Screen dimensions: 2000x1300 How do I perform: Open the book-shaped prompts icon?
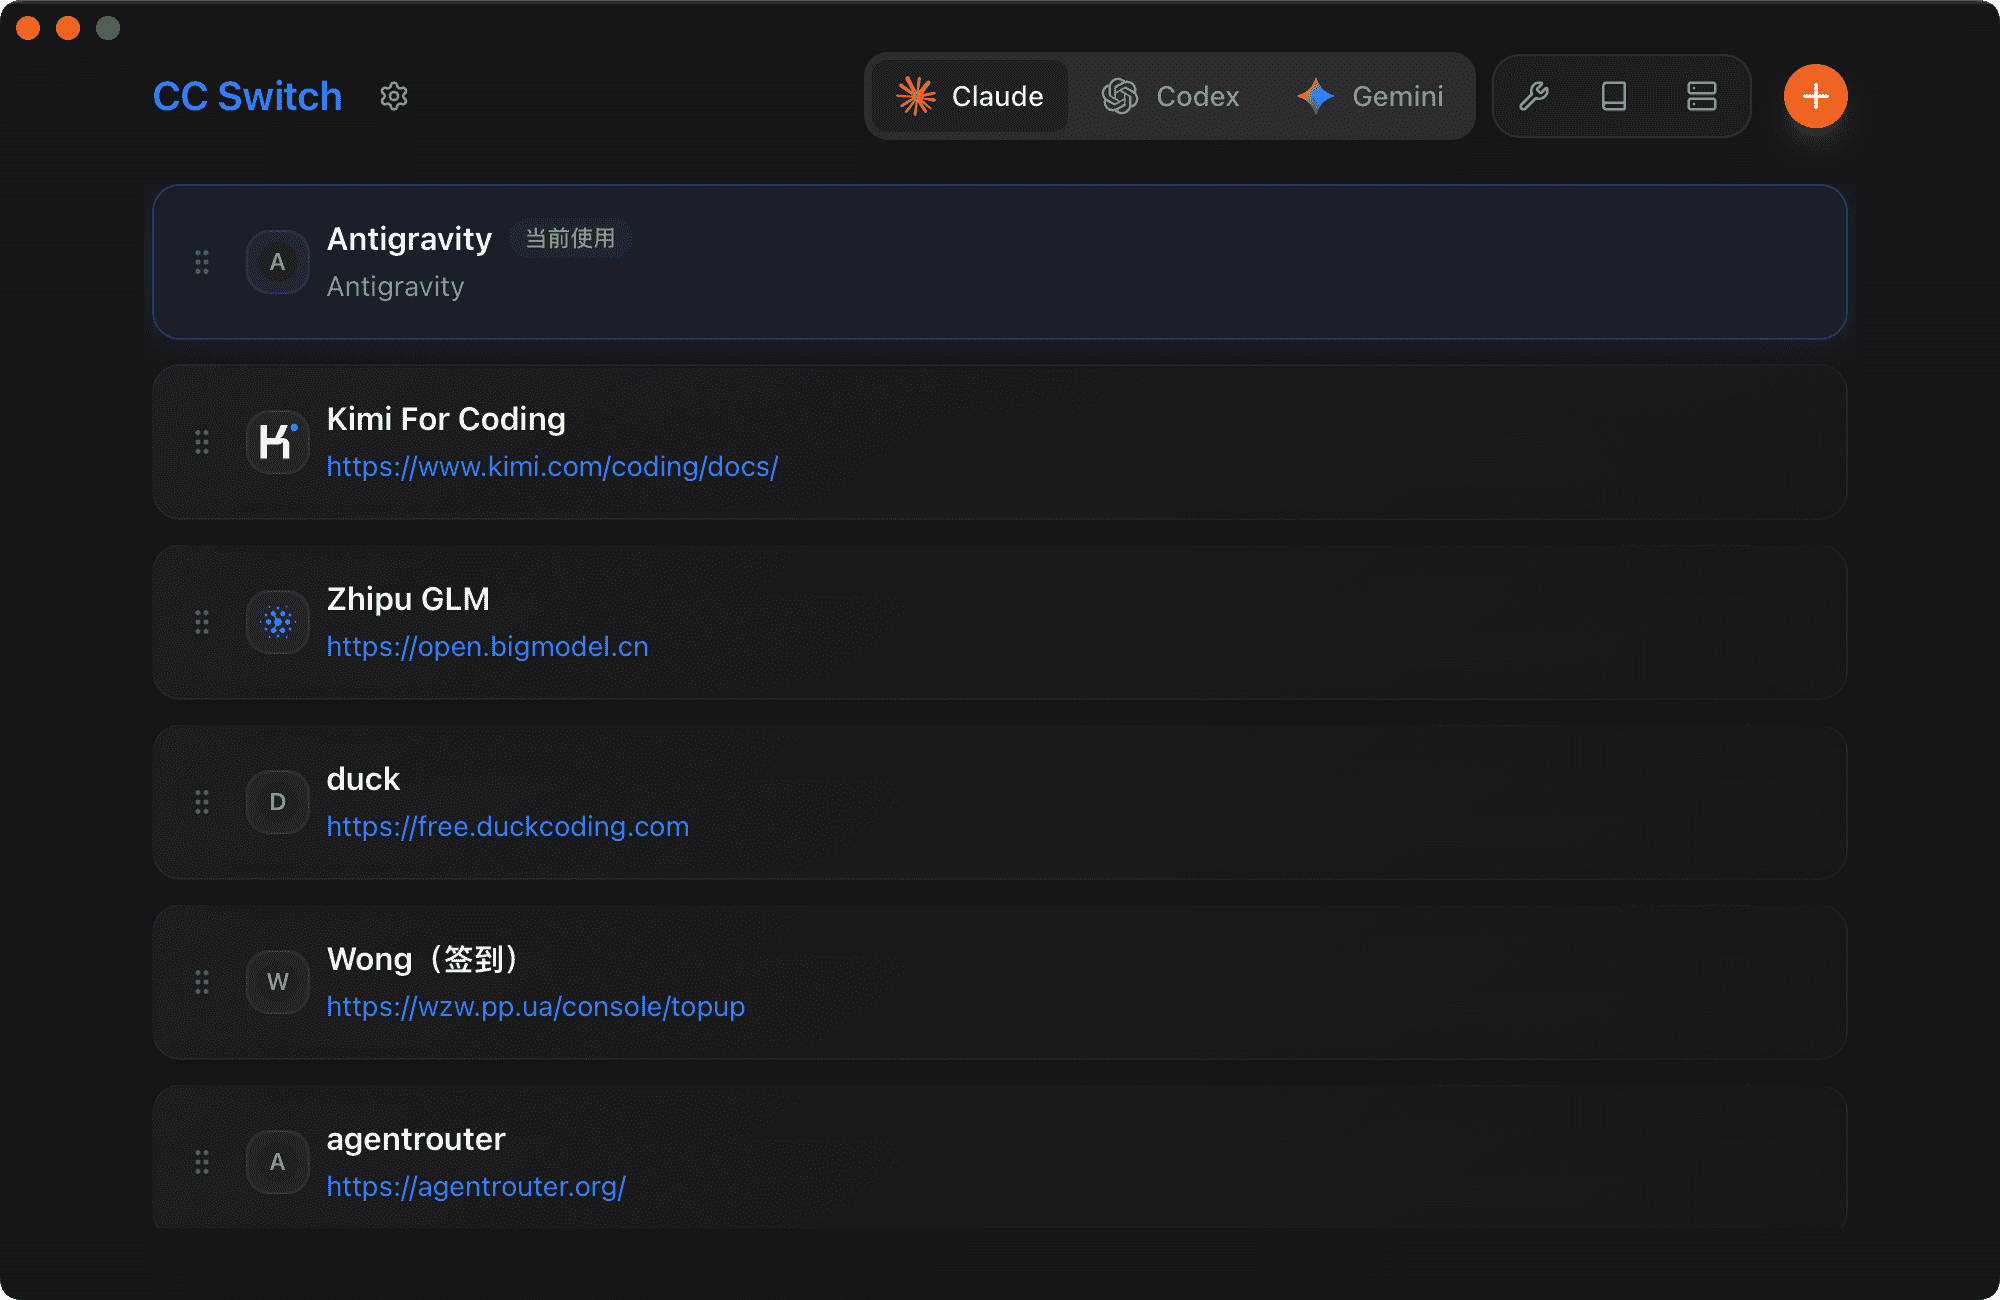point(1614,96)
